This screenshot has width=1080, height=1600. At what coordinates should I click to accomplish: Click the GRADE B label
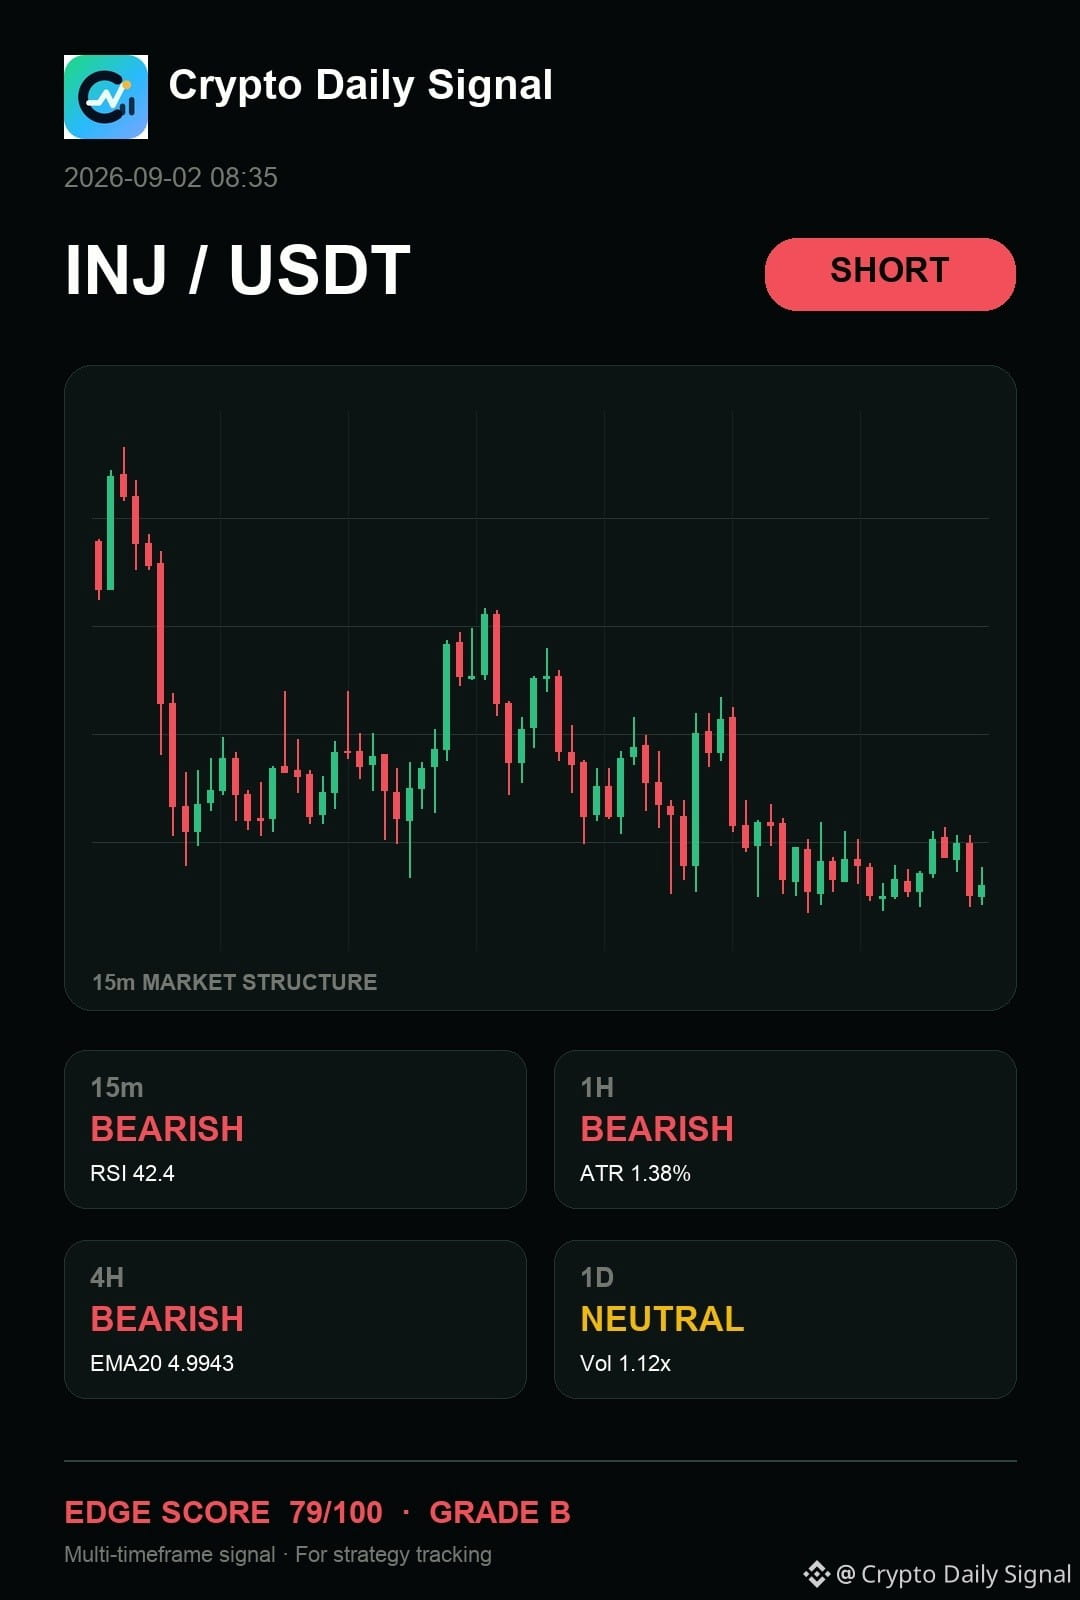(500, 1512)
